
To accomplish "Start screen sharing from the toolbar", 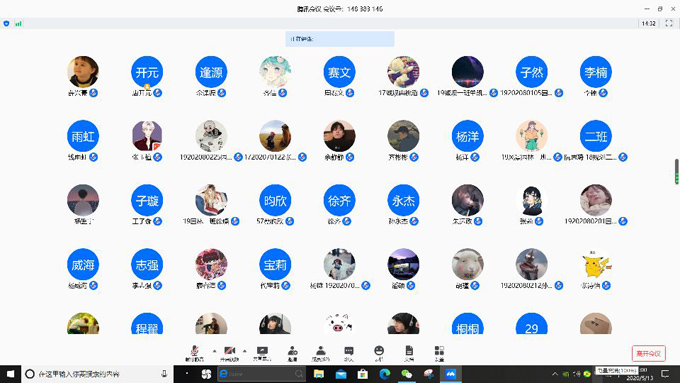I will (262, 353).
